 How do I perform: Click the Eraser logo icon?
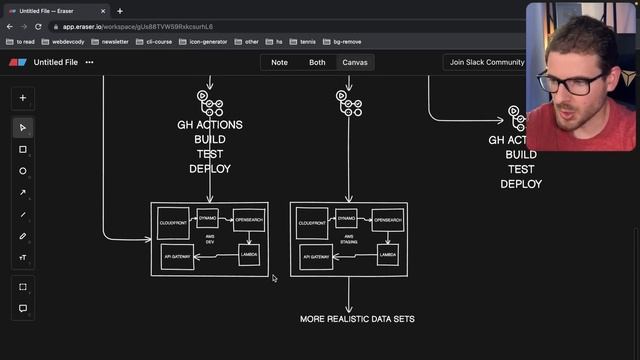point(18,62)
